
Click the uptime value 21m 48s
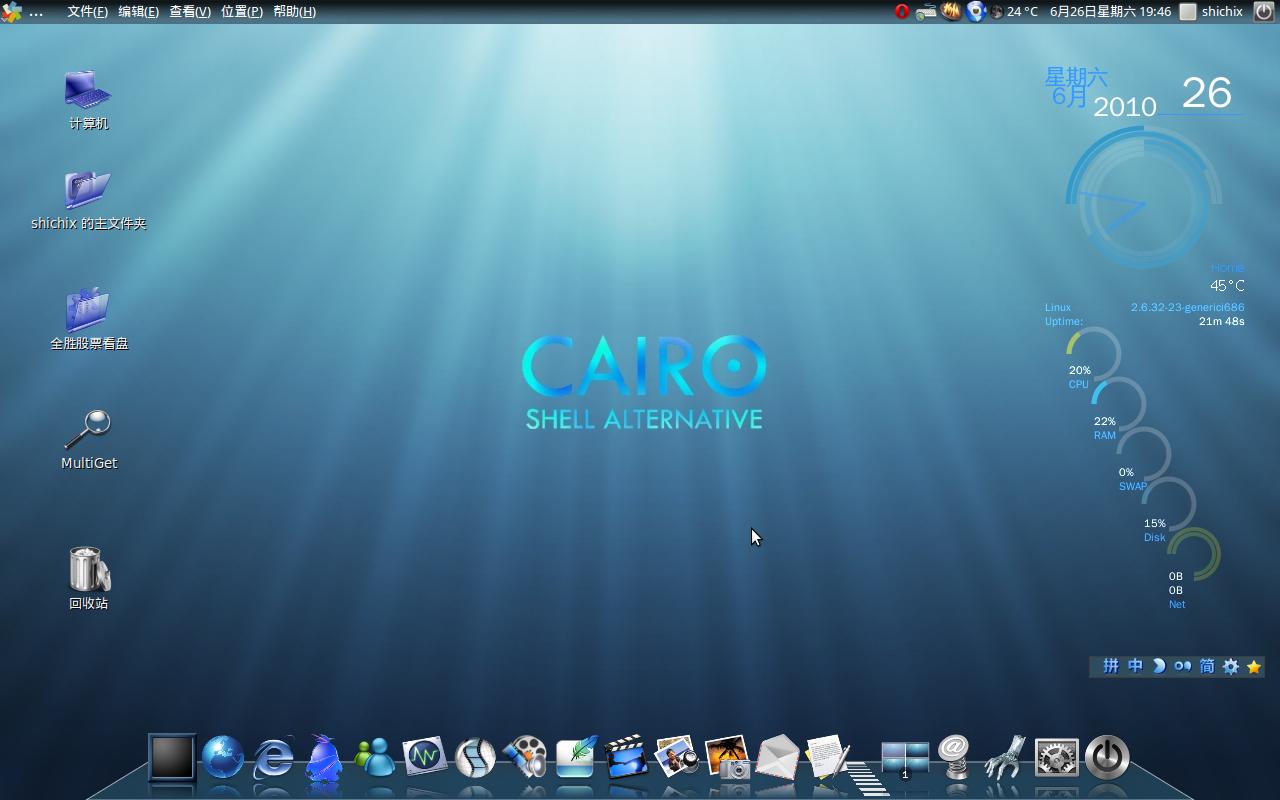[1221, 321]
